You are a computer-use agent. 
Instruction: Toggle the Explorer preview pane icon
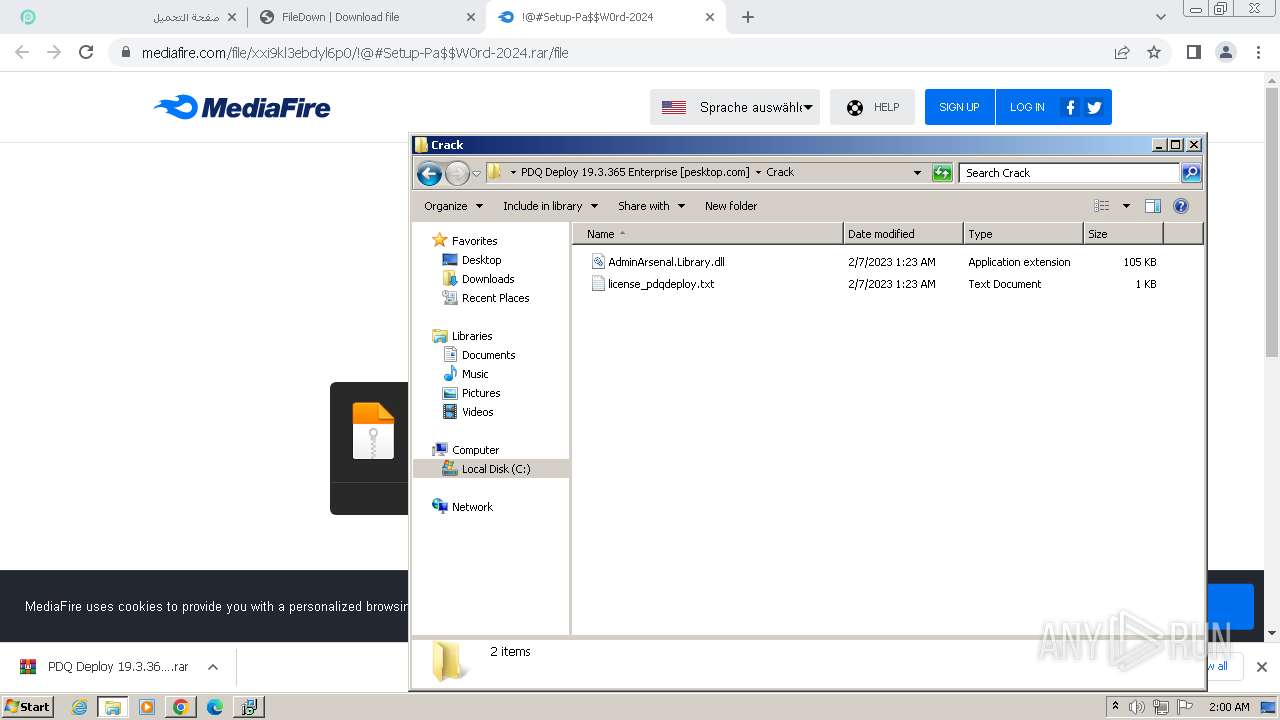coord(1152,206)
